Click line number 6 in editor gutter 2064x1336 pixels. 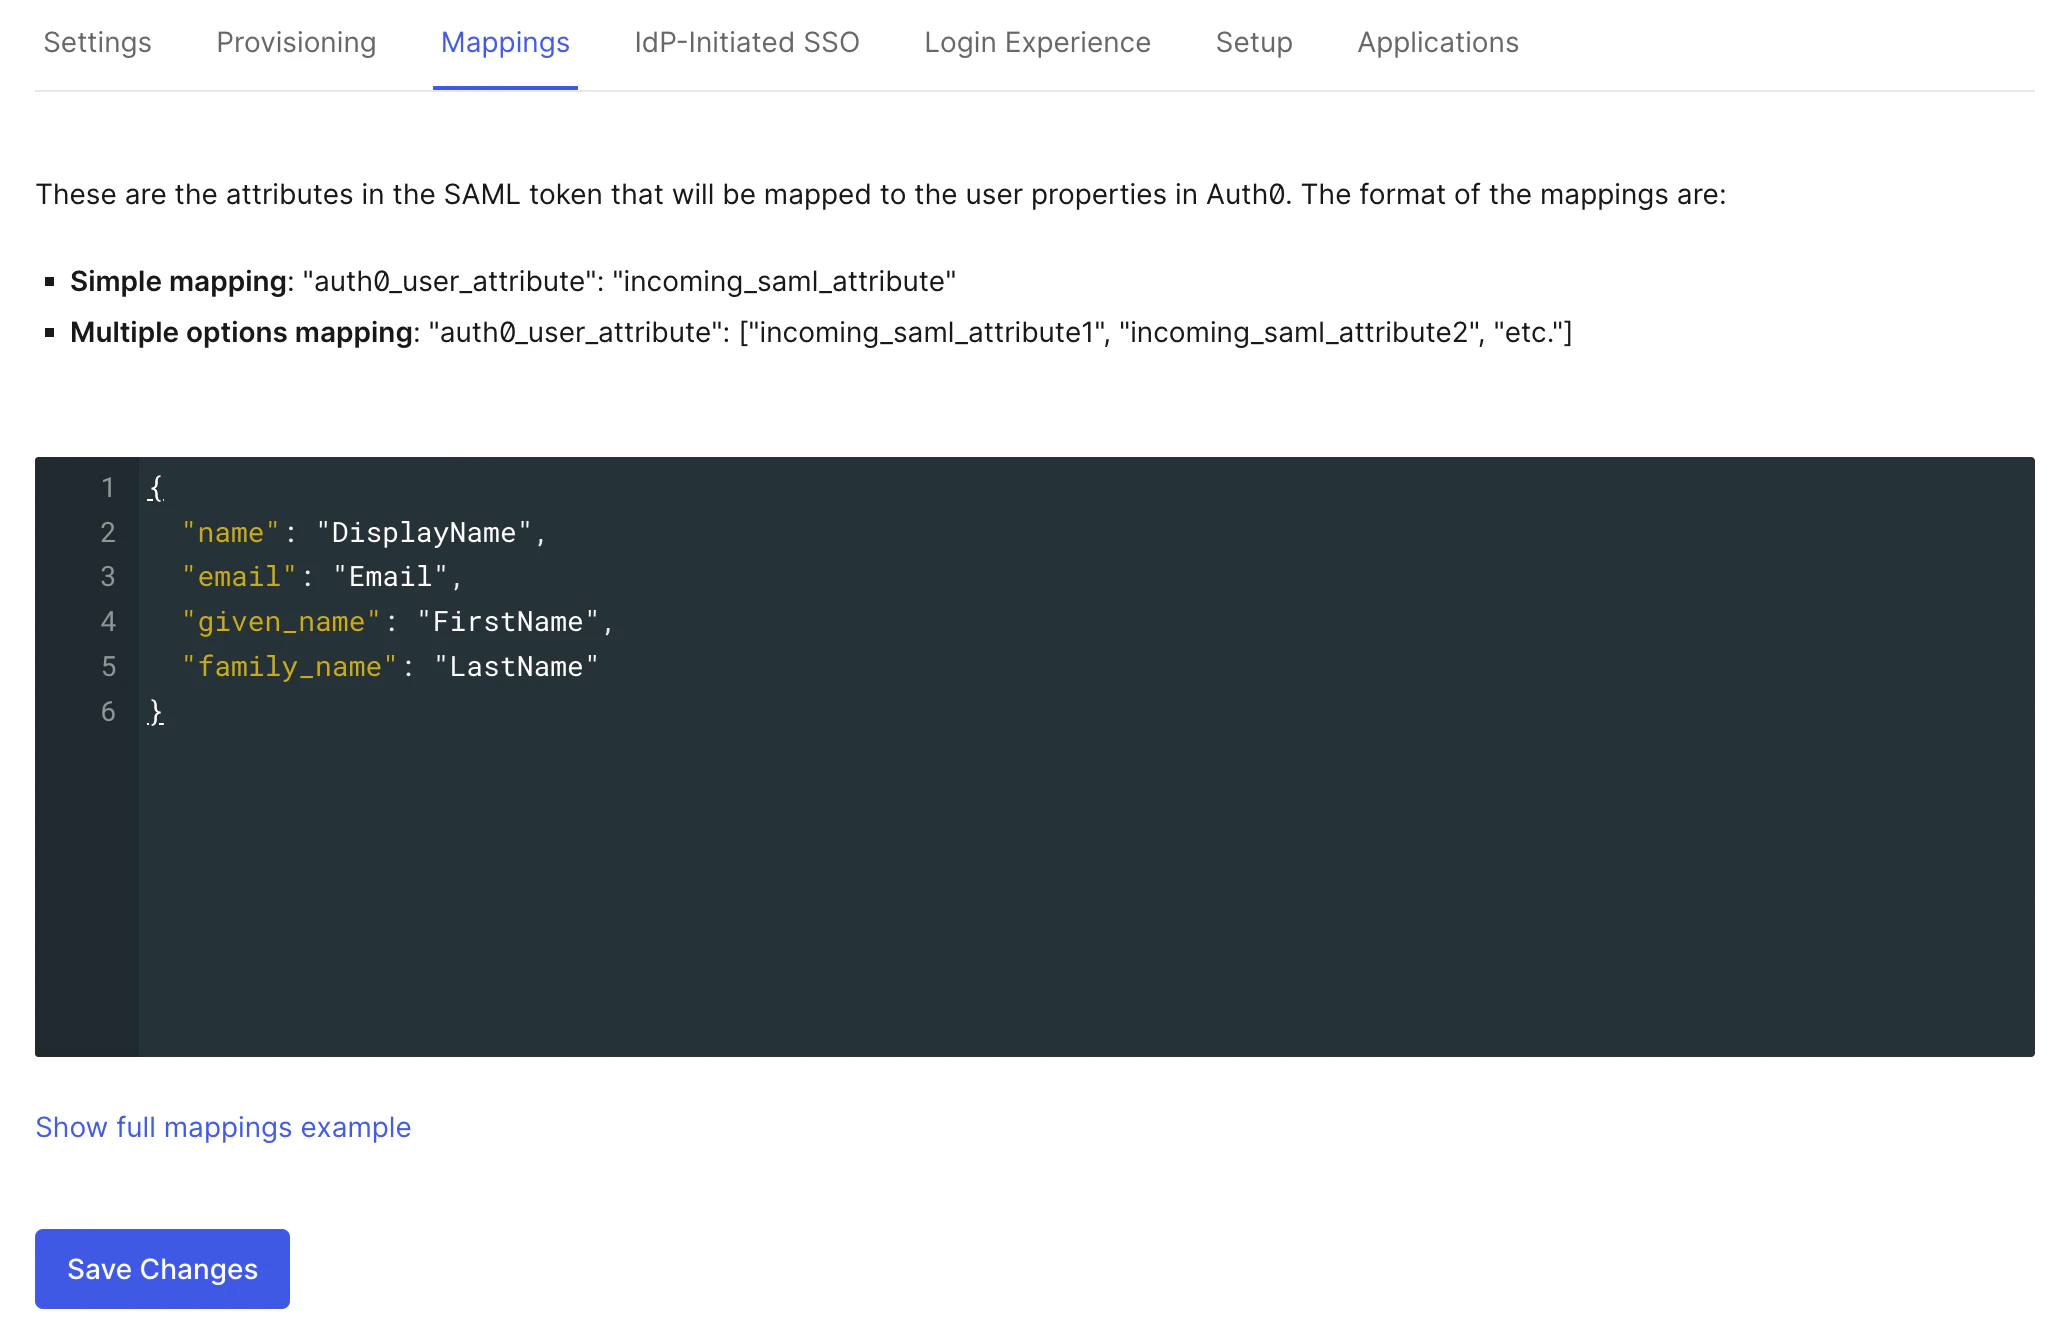(x=108, y=712)
